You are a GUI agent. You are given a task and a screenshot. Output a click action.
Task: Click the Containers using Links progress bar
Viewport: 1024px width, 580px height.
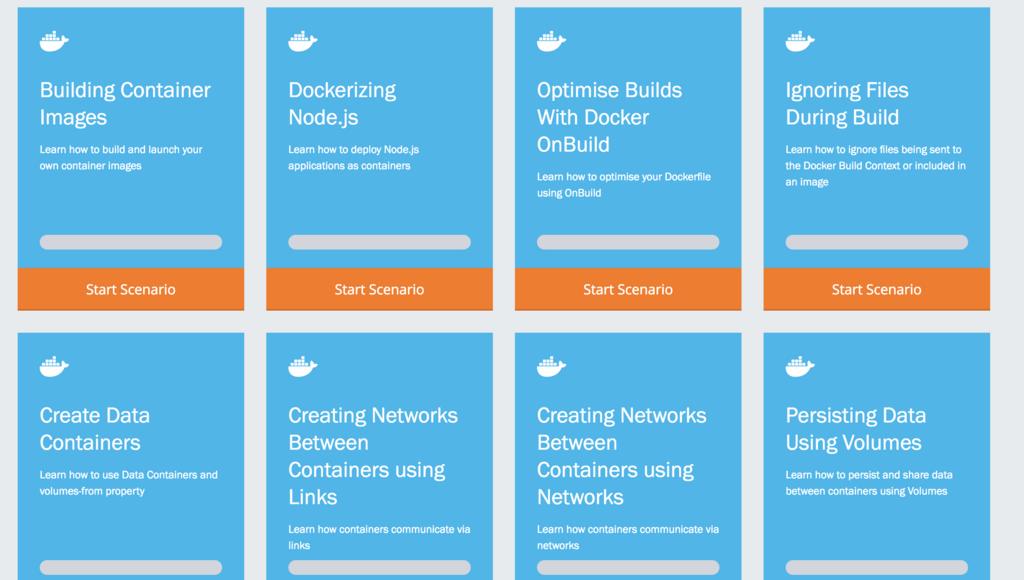(x=379, y=568)
